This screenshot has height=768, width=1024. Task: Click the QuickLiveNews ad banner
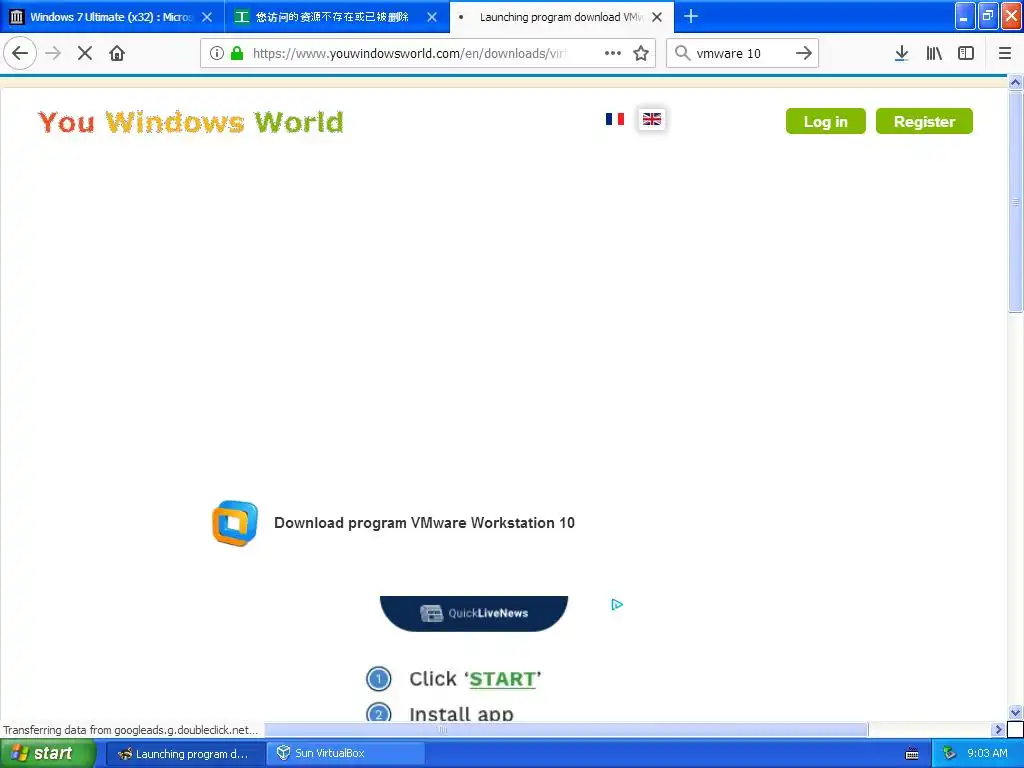[x=474, y=613]
